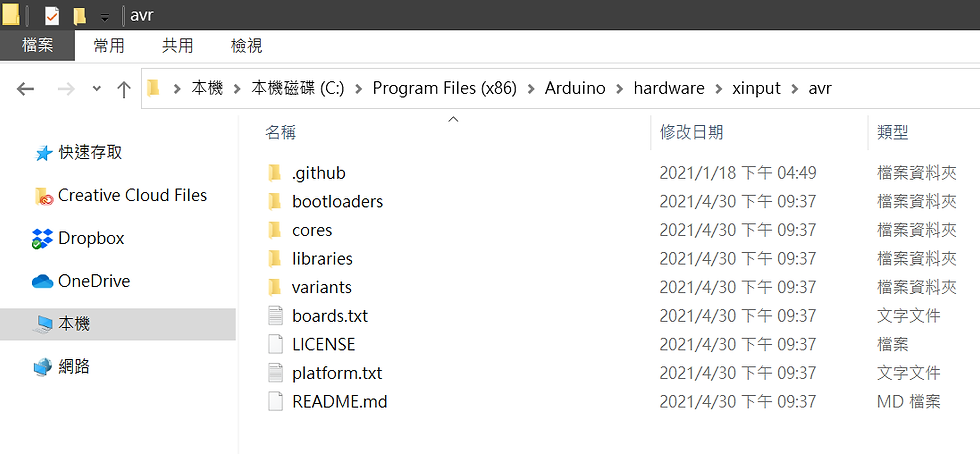
Task: Sort by the 名稱 column header
Action: 281,132
